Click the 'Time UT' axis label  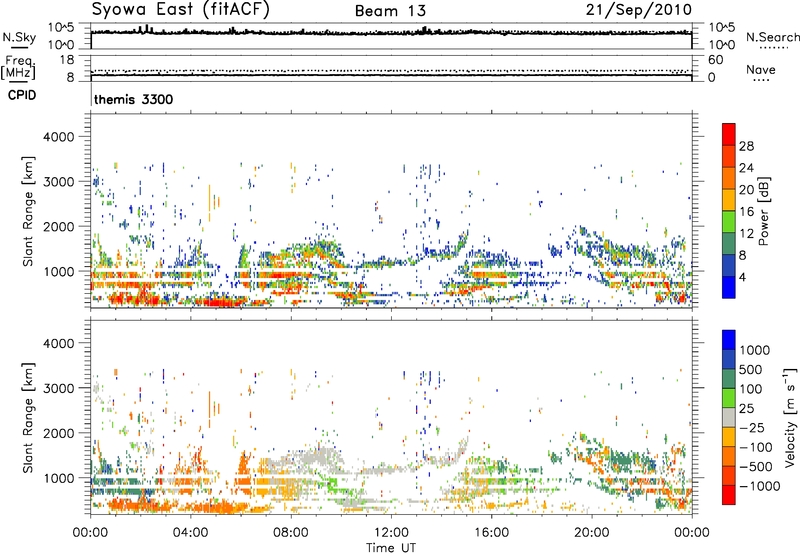coord(391,548)
